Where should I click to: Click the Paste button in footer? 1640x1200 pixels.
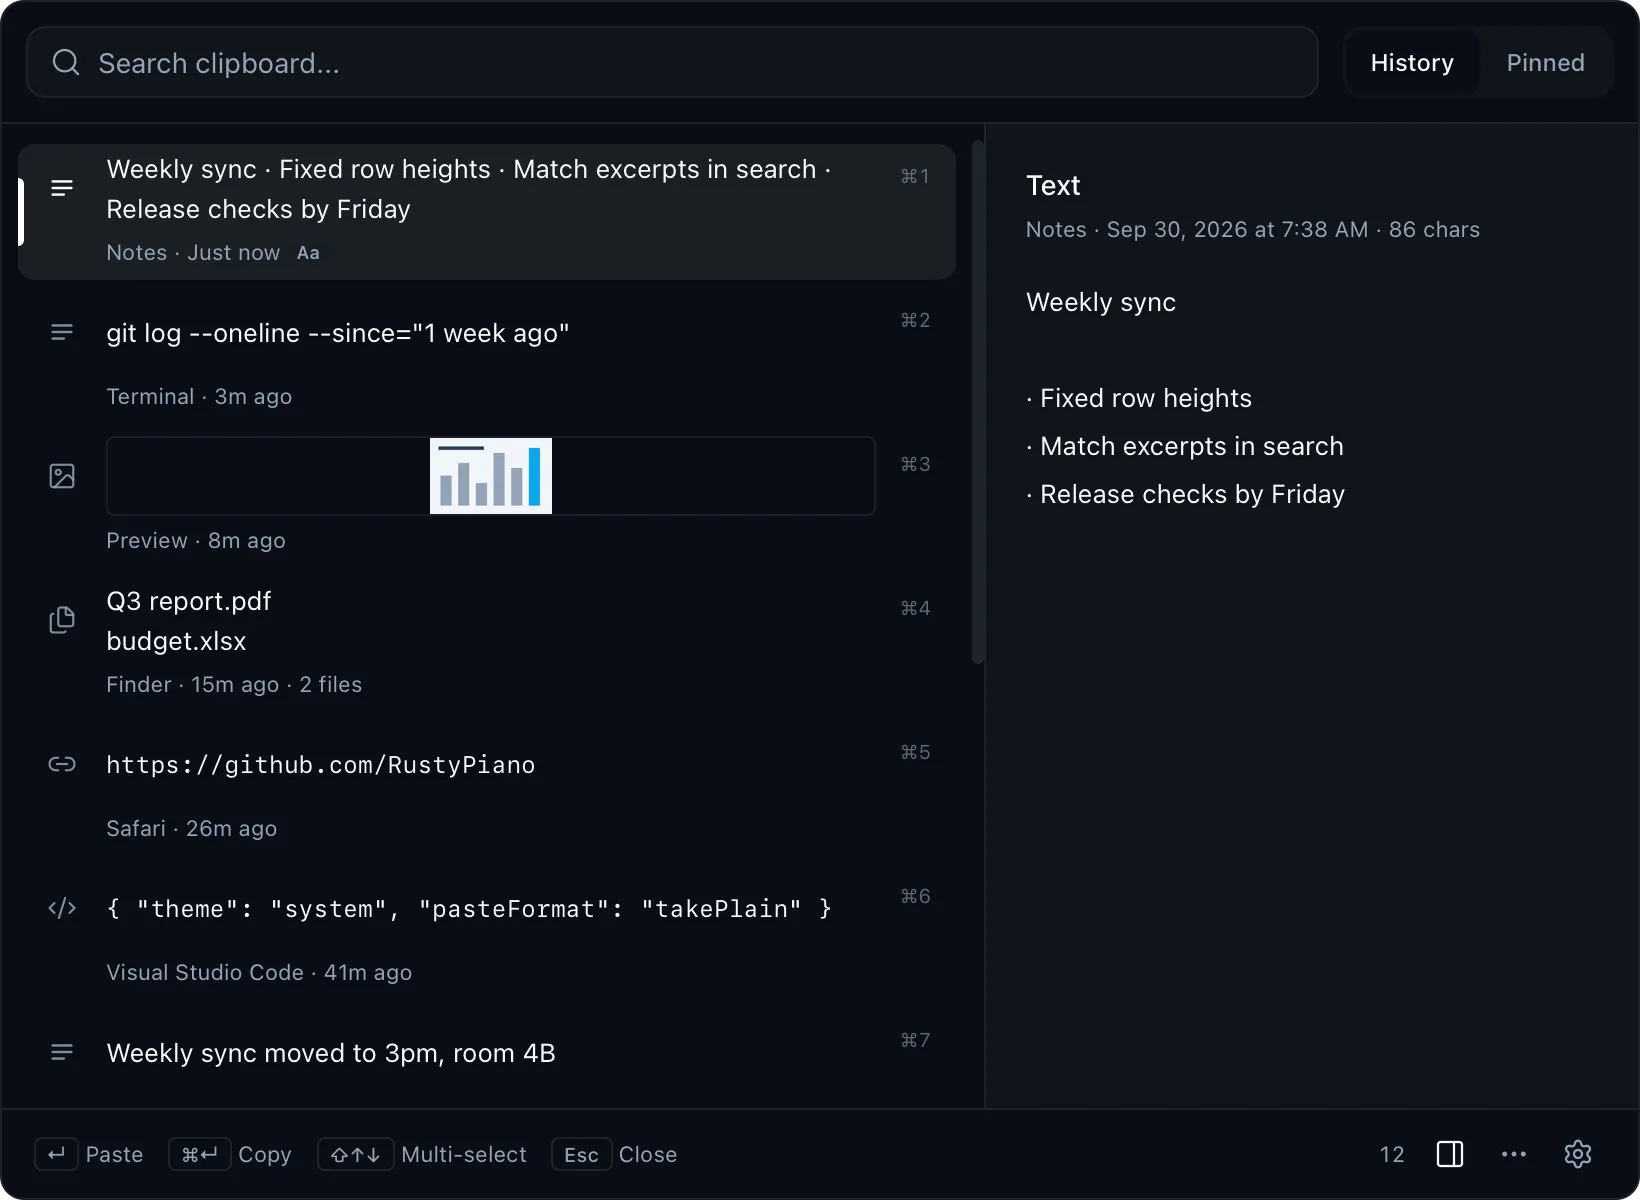(89, 1154)
